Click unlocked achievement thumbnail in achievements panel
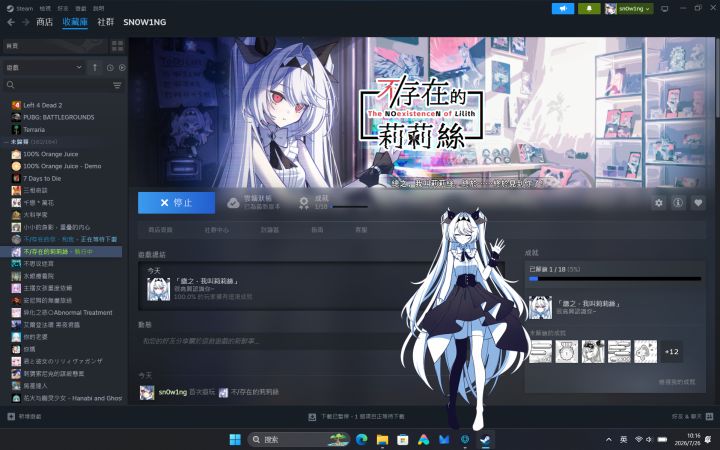This screenshot has height=450, width=720. pyautogui.click(x=540, y=308)
